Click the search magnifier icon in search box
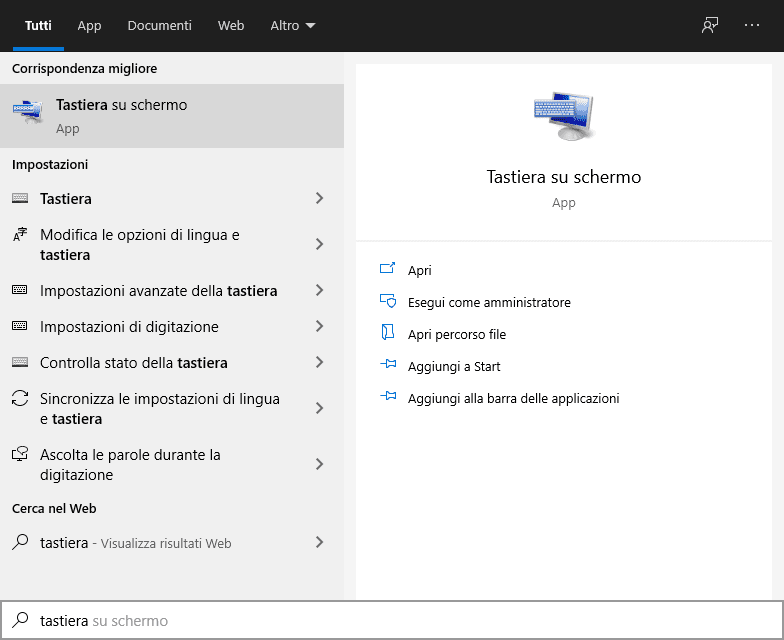 20,621
